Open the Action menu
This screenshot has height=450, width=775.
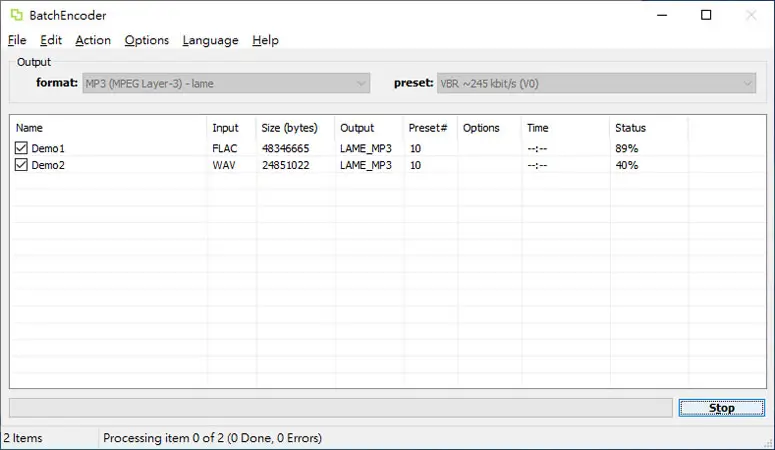93,40
